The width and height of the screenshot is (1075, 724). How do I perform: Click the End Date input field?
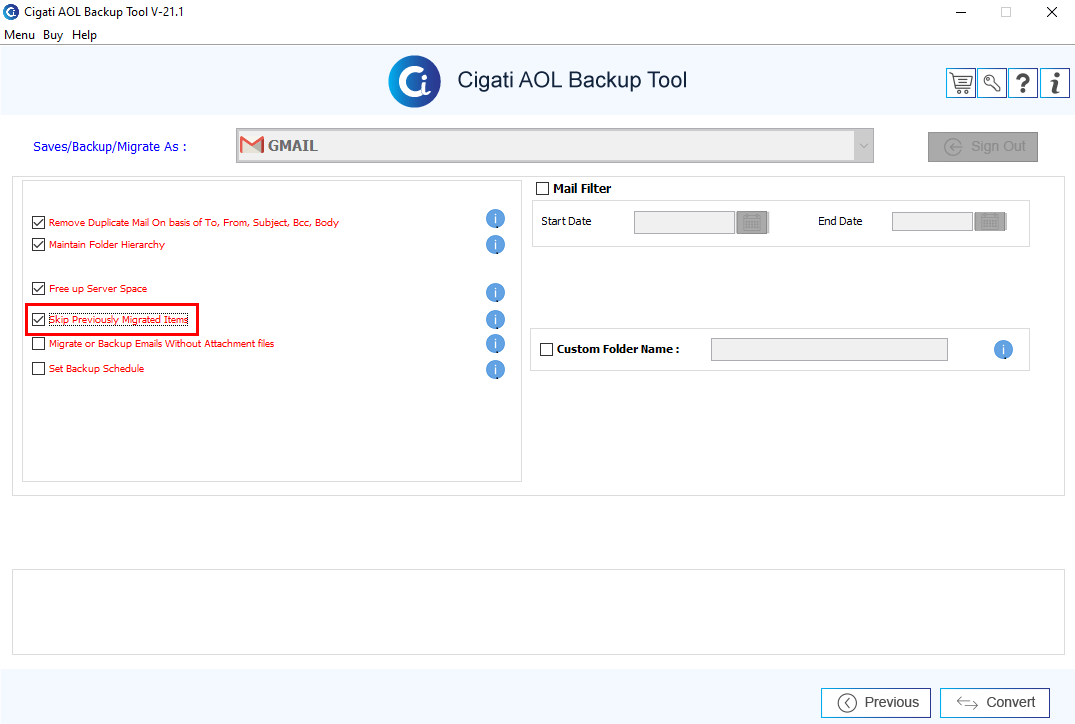tap(932, 221)
